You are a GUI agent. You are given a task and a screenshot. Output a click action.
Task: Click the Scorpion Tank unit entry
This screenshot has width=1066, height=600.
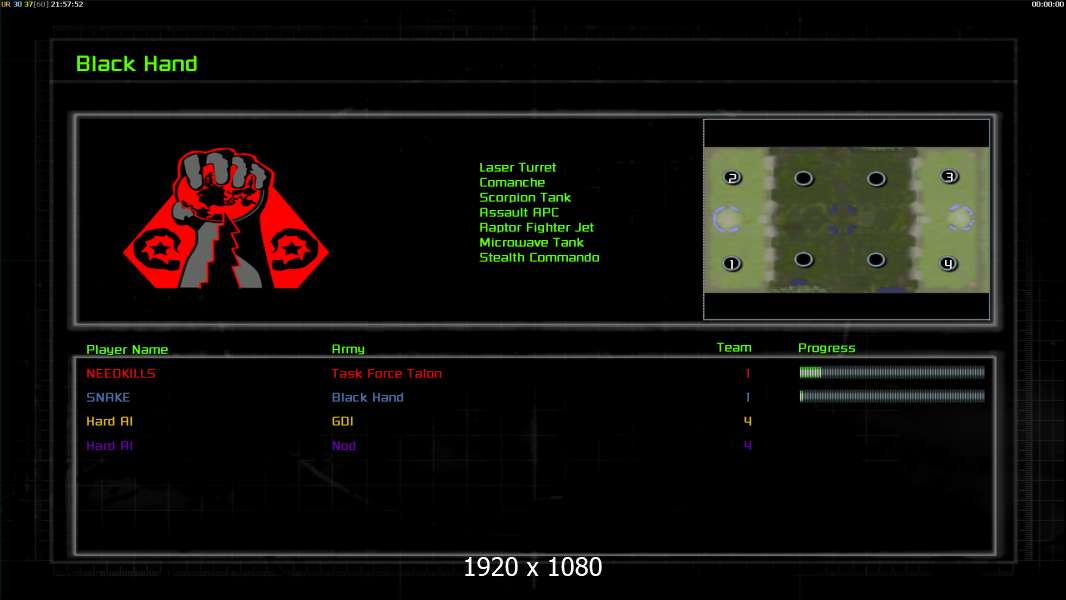click(x=525, y=197)
